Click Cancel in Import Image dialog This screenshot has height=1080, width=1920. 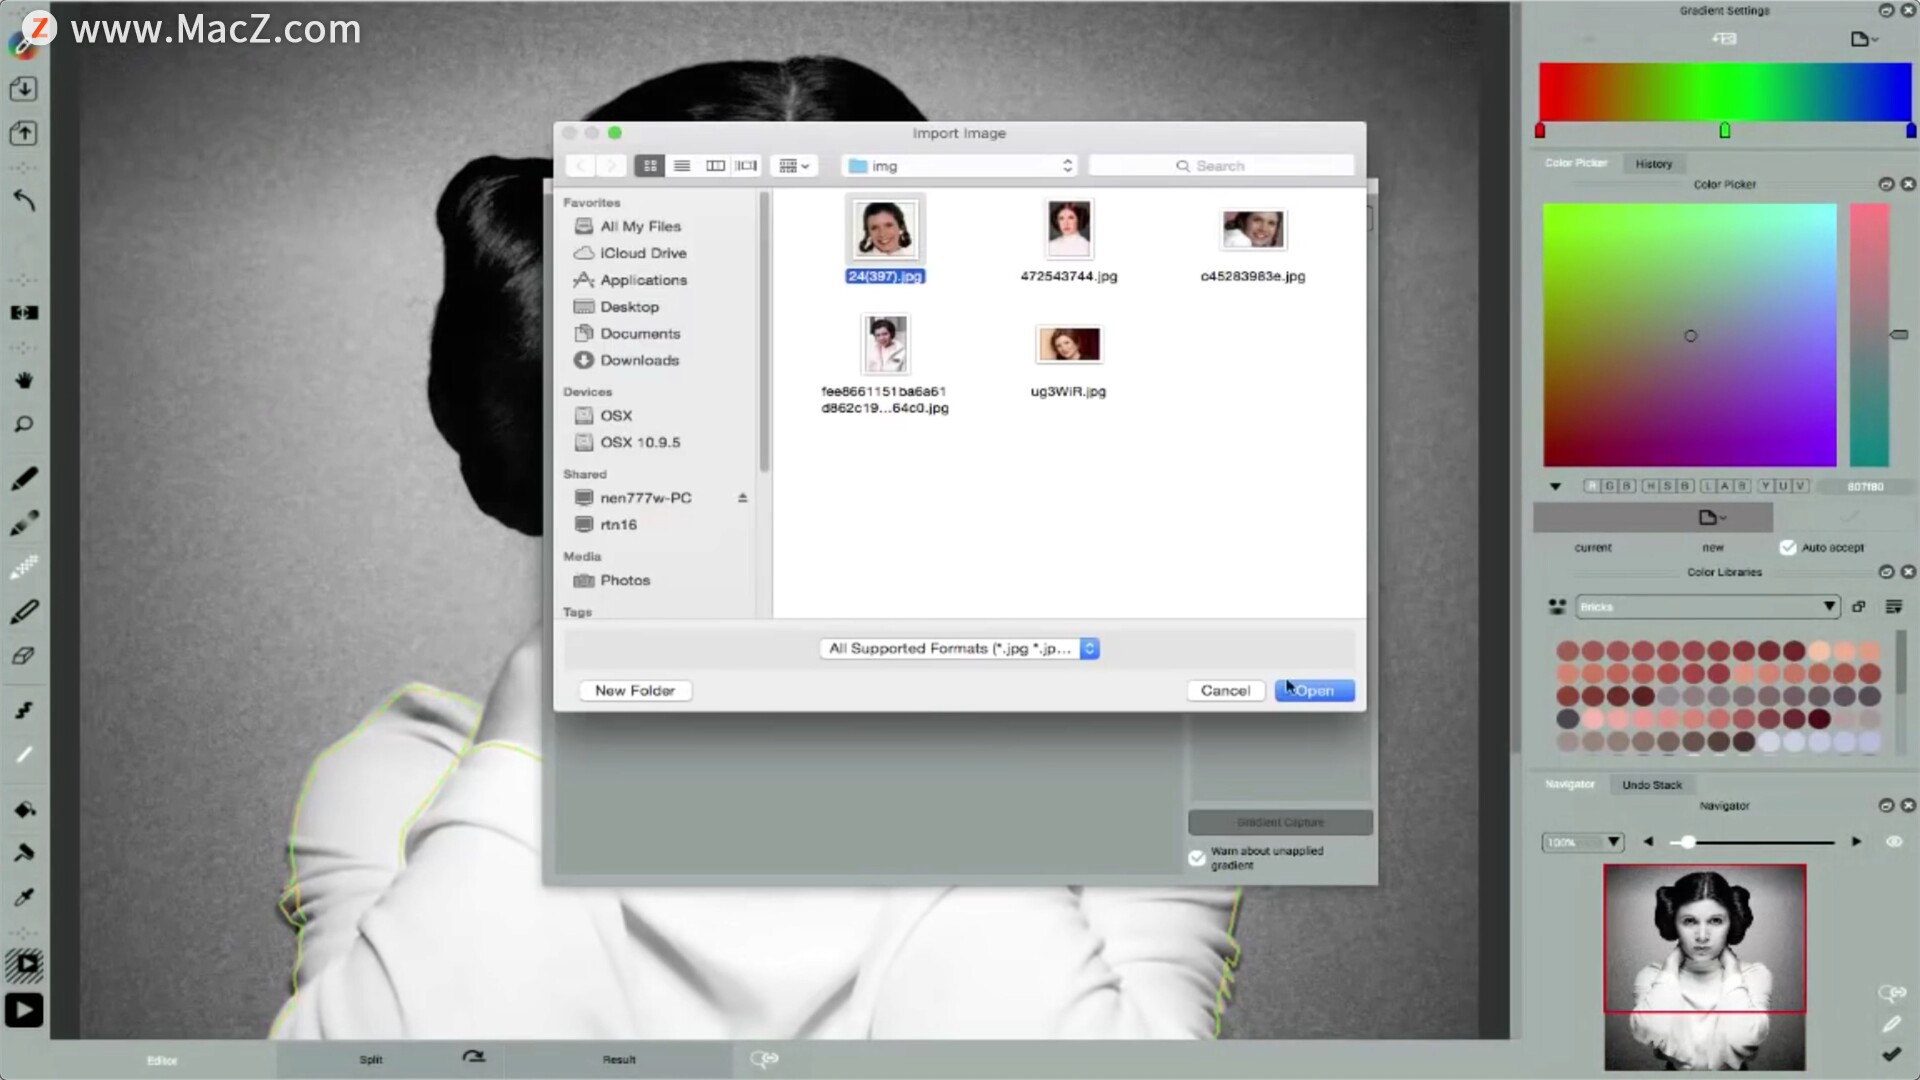pyautogui.click(x=1225, y=691)
